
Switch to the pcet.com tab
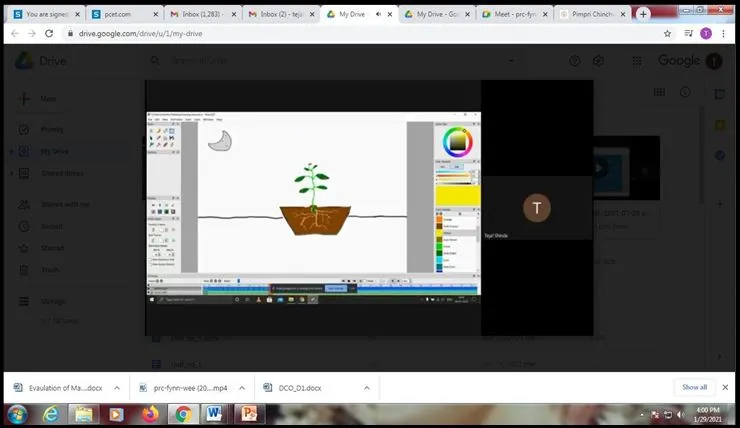click(124, 14)
